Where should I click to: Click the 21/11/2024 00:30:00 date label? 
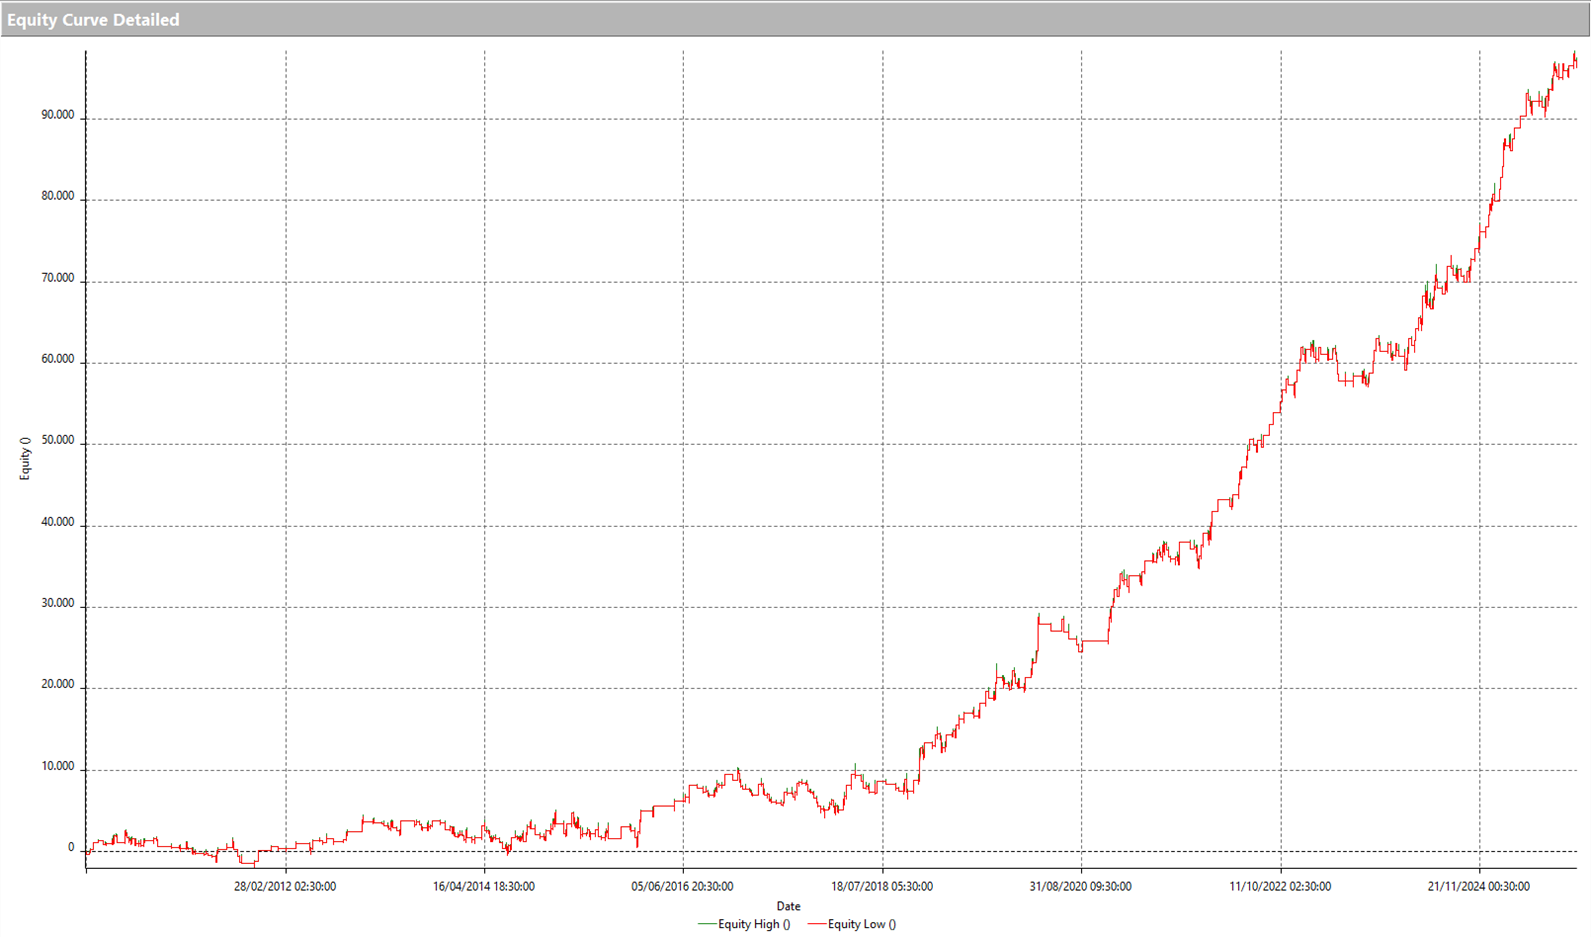point(1479,886)
